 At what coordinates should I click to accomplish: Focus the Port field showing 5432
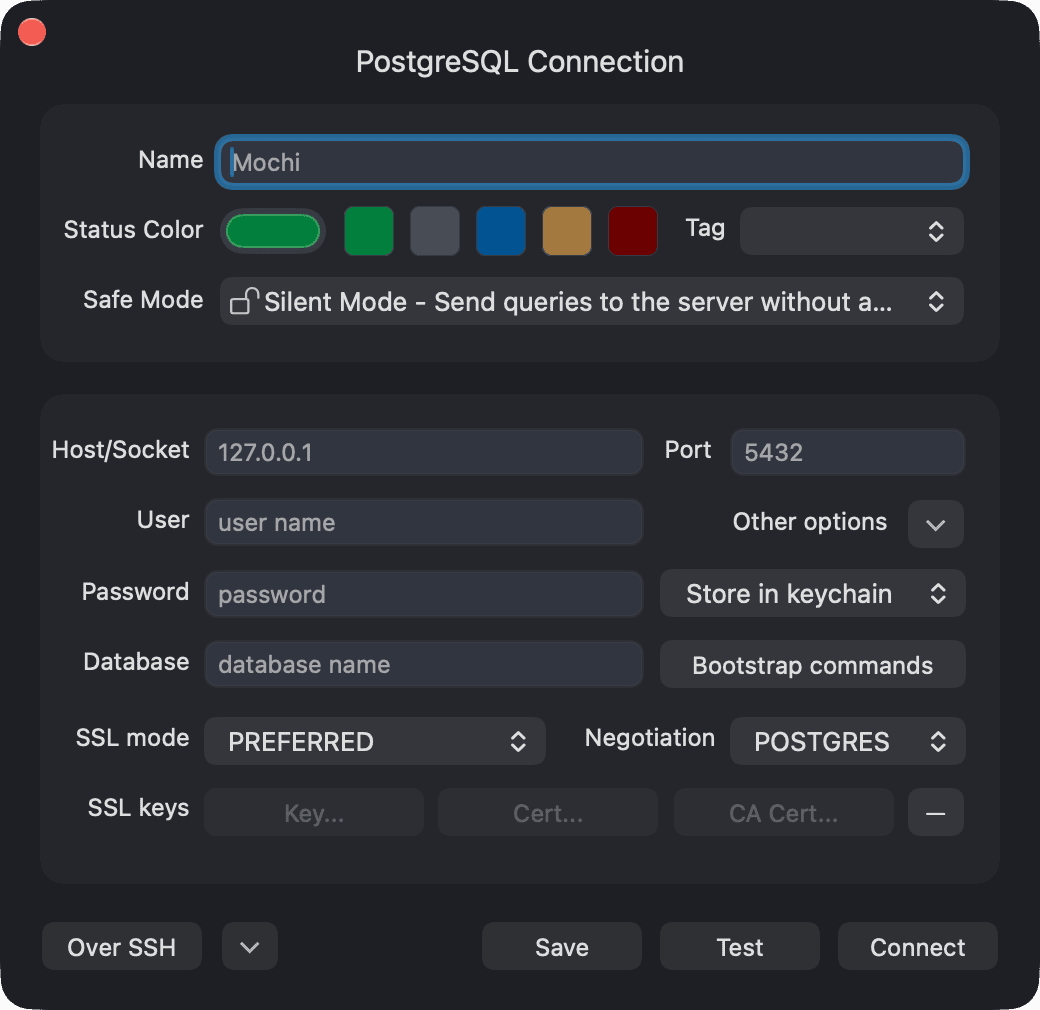pyautogui.click(x=847, y=452)
